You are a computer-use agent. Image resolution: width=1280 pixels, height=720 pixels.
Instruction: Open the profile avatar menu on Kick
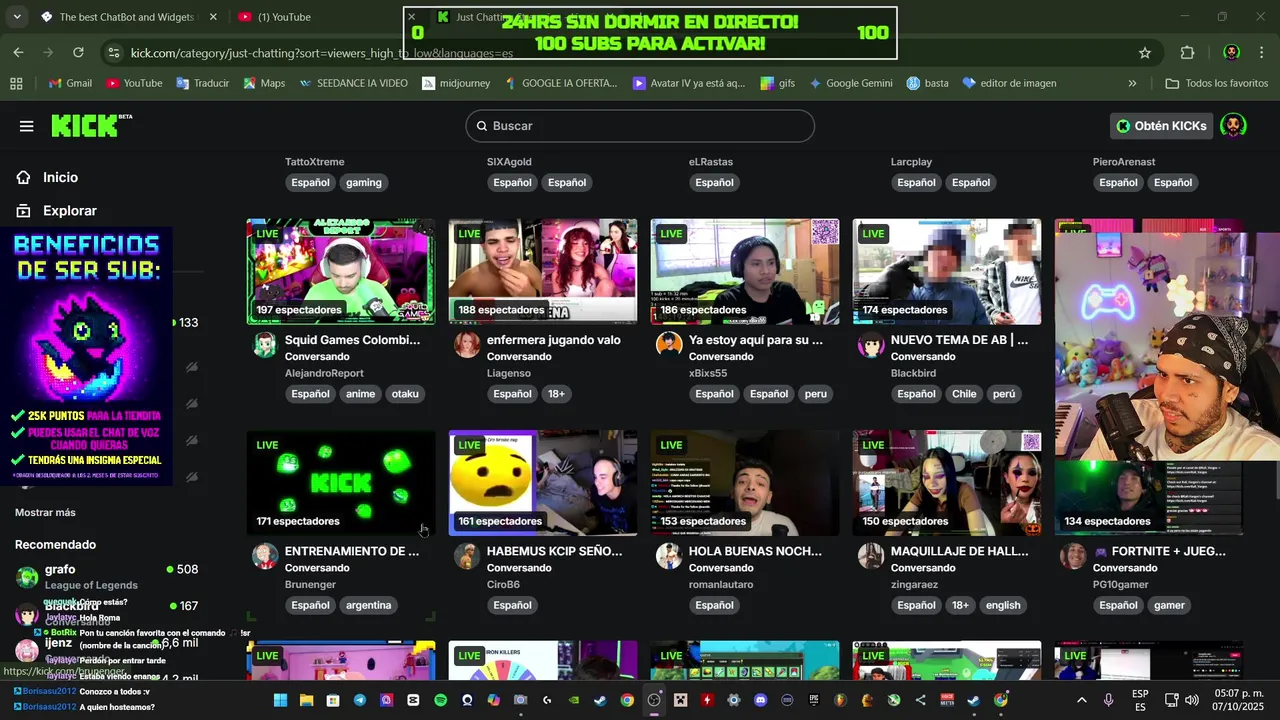[1233, 125]
